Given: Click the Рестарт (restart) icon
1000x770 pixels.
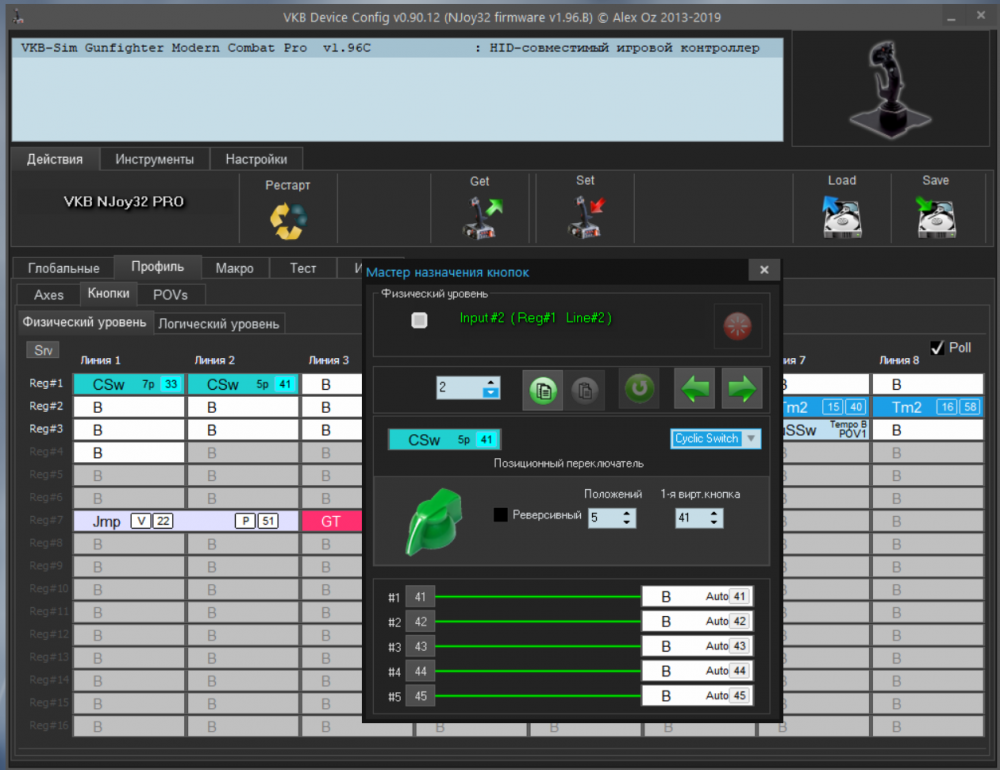Looking at the screenshot, I should (x=288, y=219).
